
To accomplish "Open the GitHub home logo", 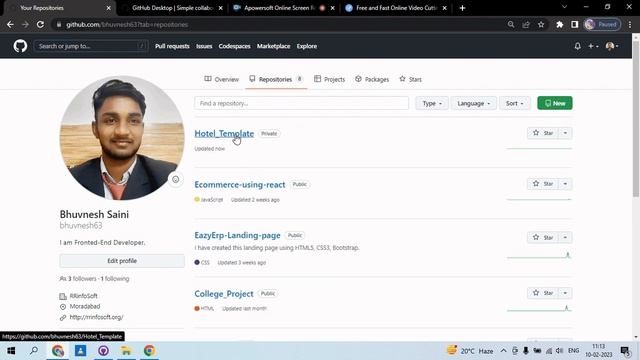I will [x=20, y=46].
